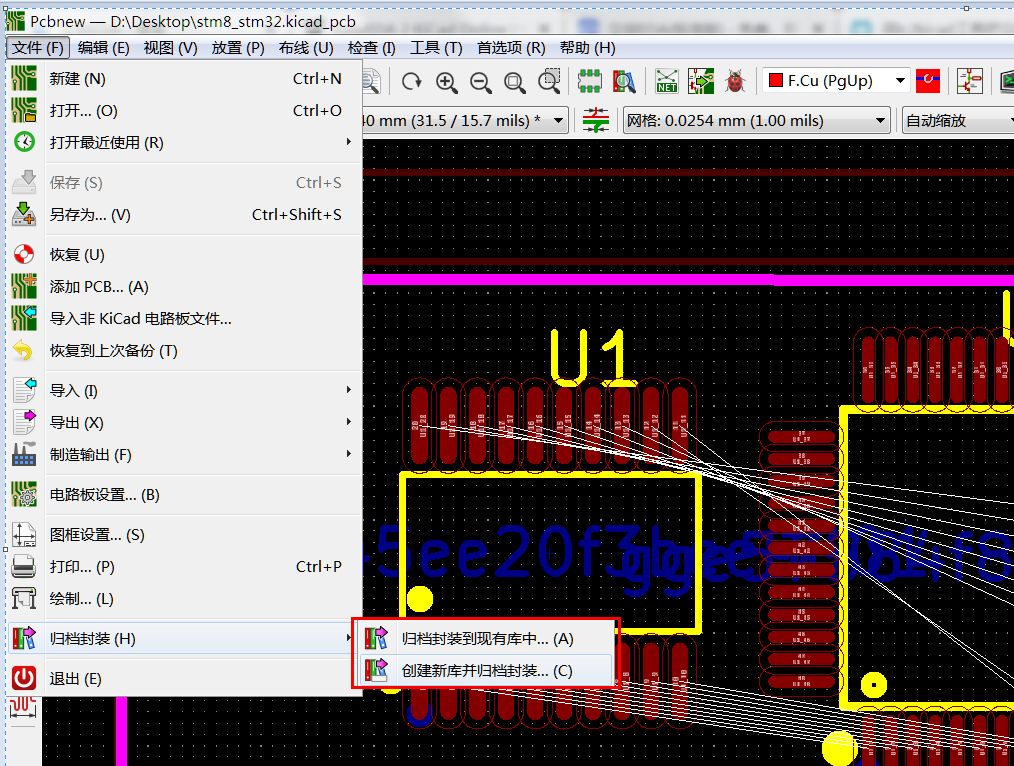Click the 电路板设置 gear board icon
1014x766 pixels.
click(24, 495)
